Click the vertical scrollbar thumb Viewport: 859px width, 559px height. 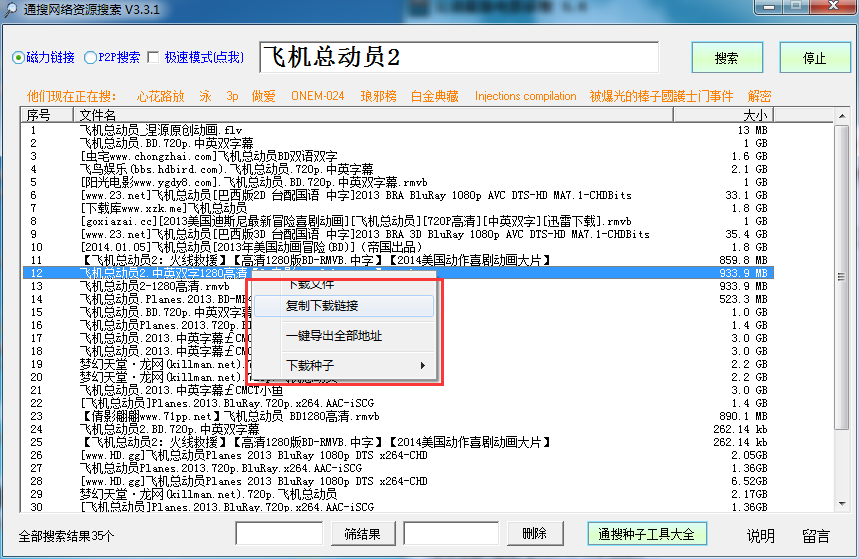pyautogui.click(x=841, y=277)
